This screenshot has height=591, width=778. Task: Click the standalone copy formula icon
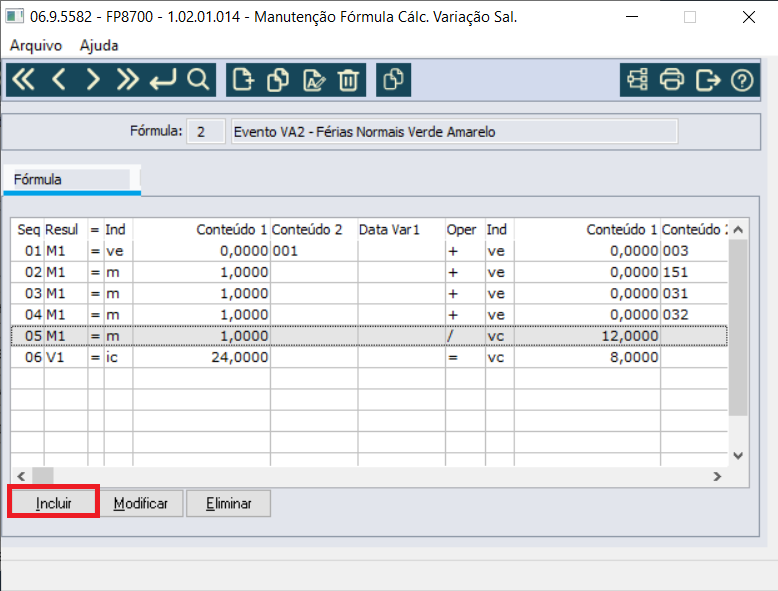393,80
